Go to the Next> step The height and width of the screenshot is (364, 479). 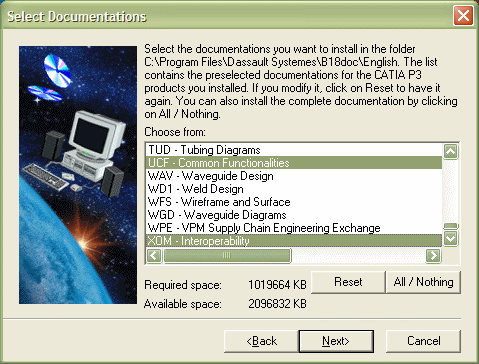coord(336,341)
